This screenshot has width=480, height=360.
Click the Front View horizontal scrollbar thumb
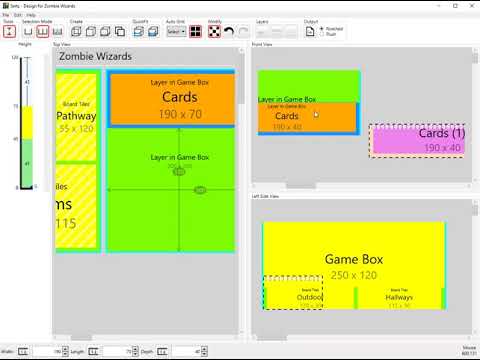pos(300,186)
